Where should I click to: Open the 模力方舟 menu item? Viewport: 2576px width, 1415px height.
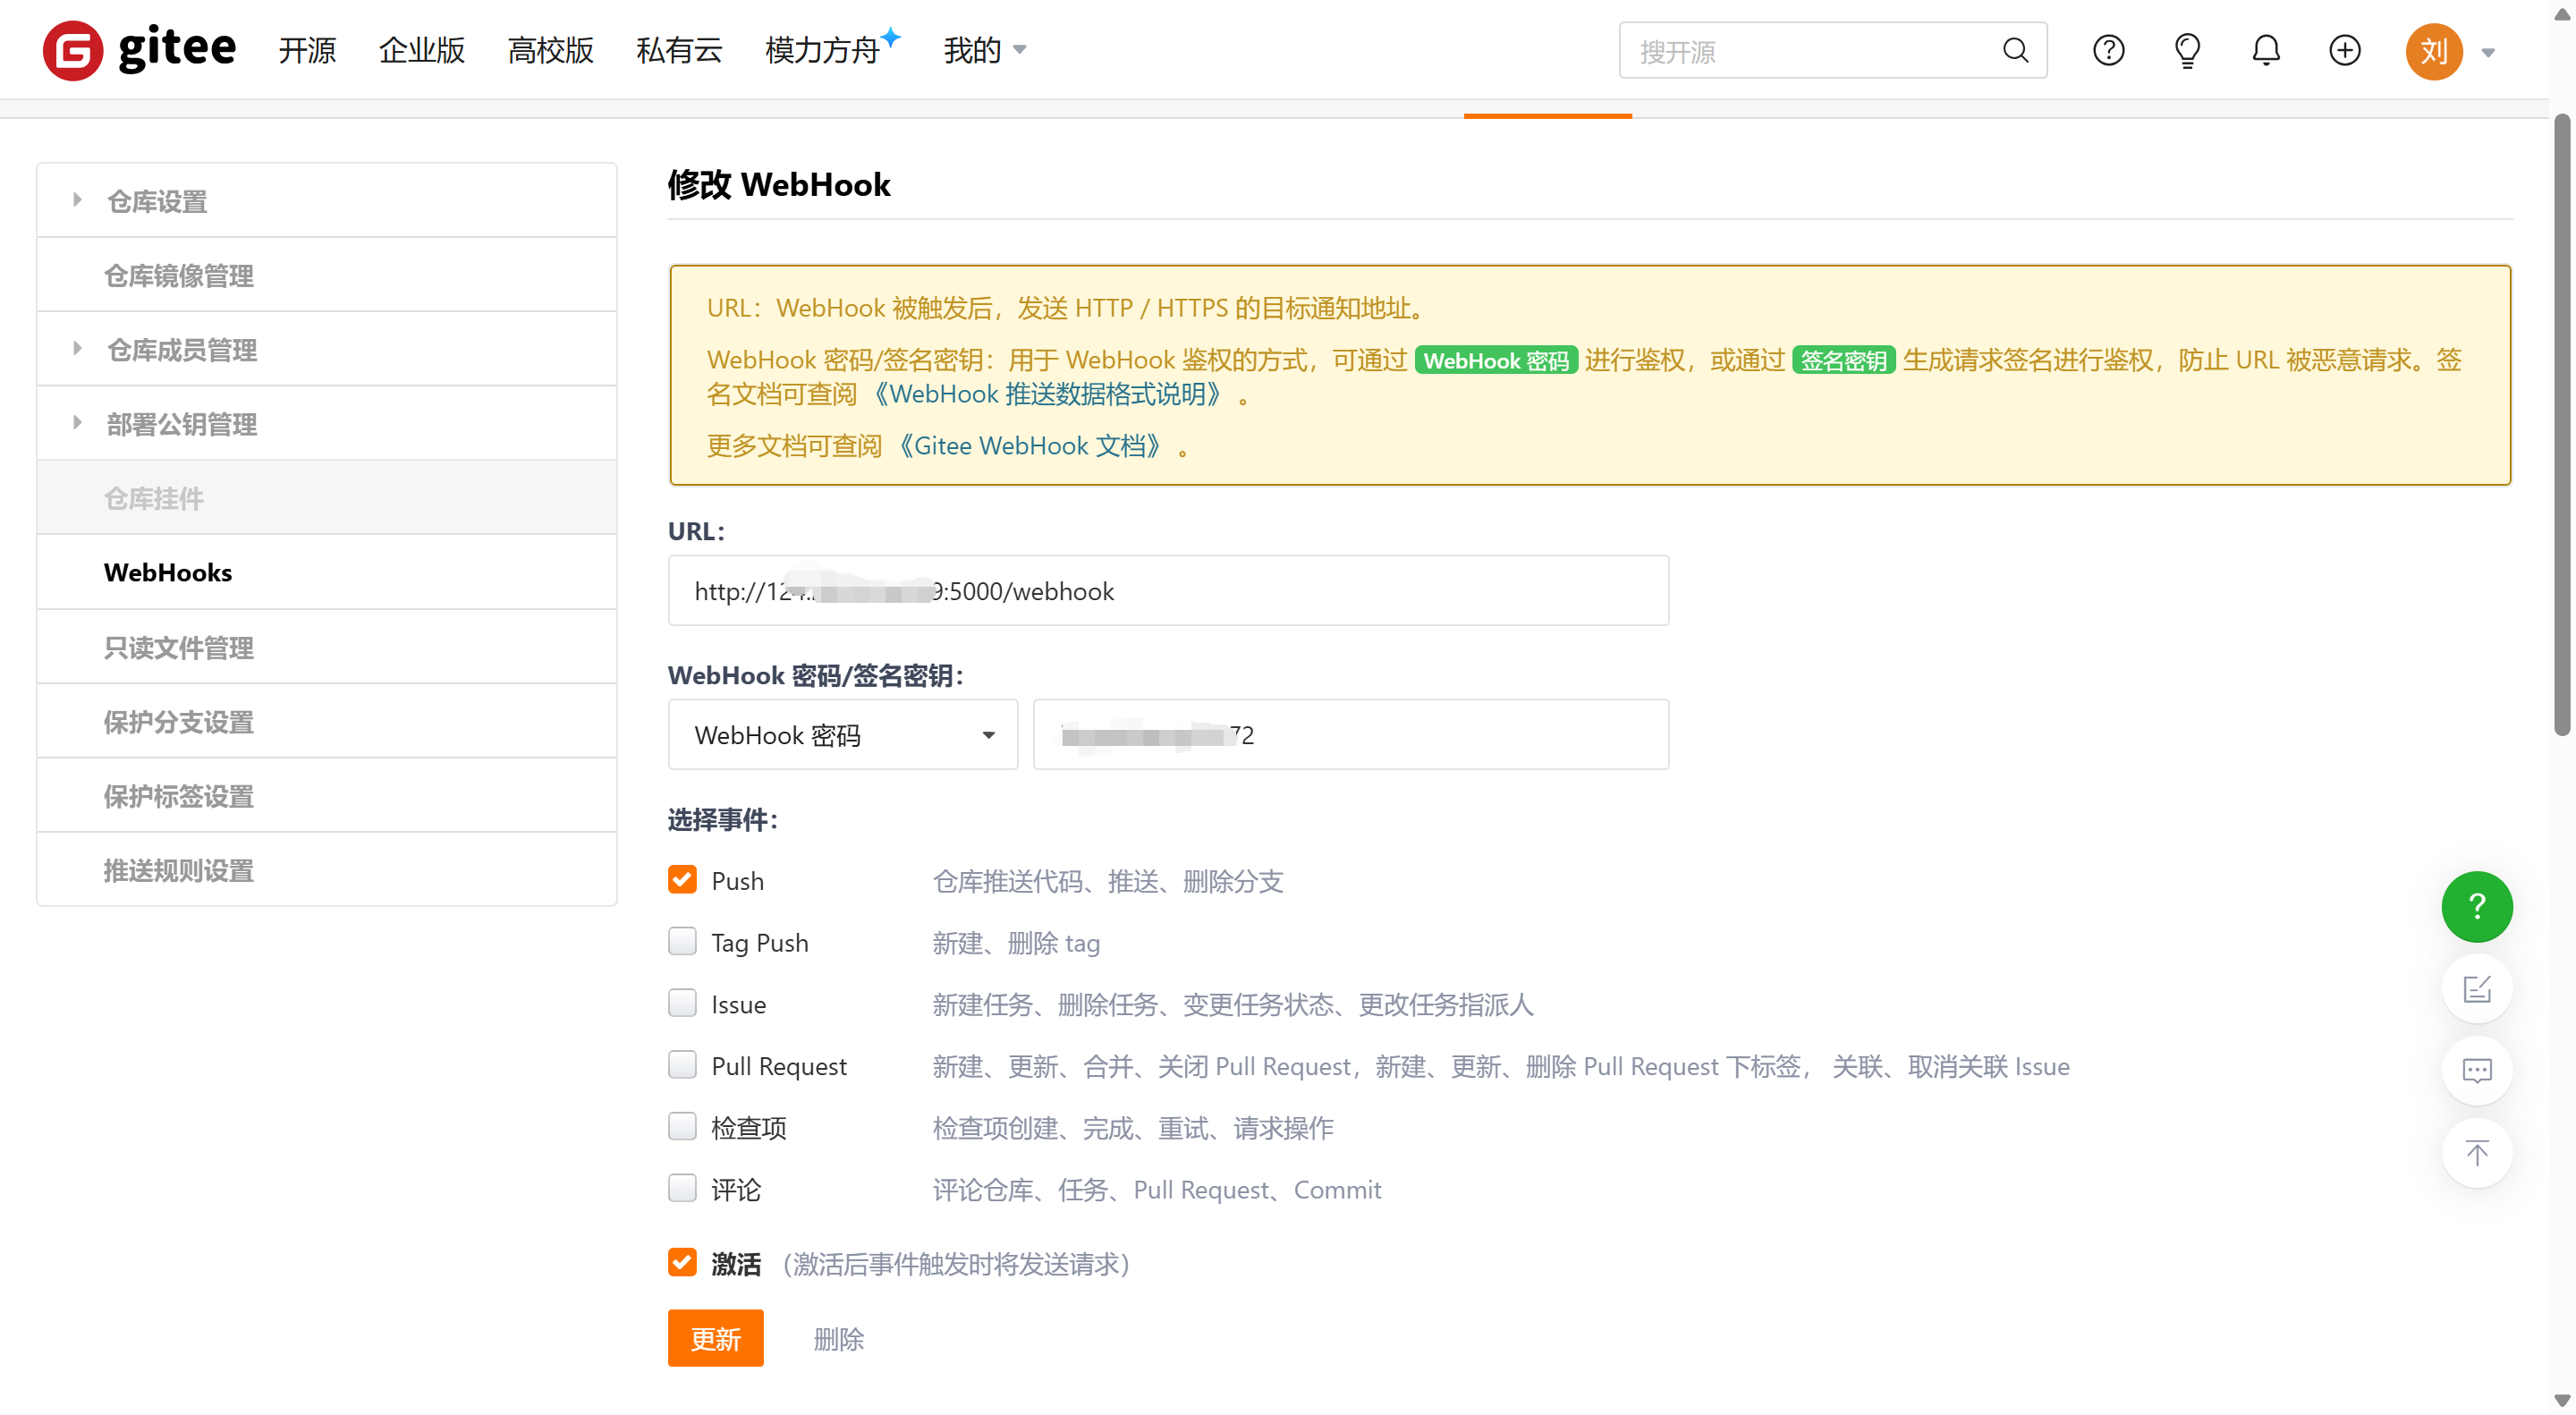click(832, 50)
